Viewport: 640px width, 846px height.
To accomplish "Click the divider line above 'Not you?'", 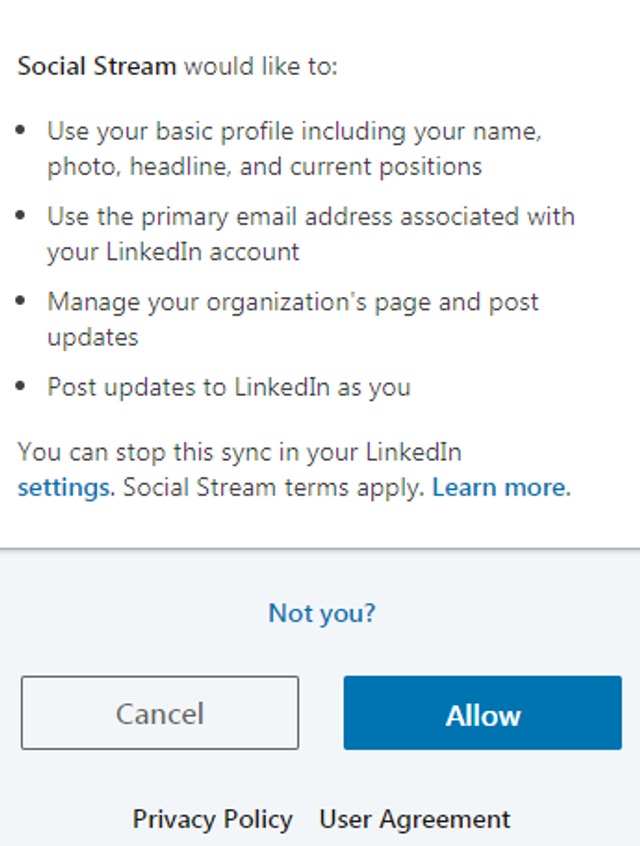I will (x=320, y=549).
